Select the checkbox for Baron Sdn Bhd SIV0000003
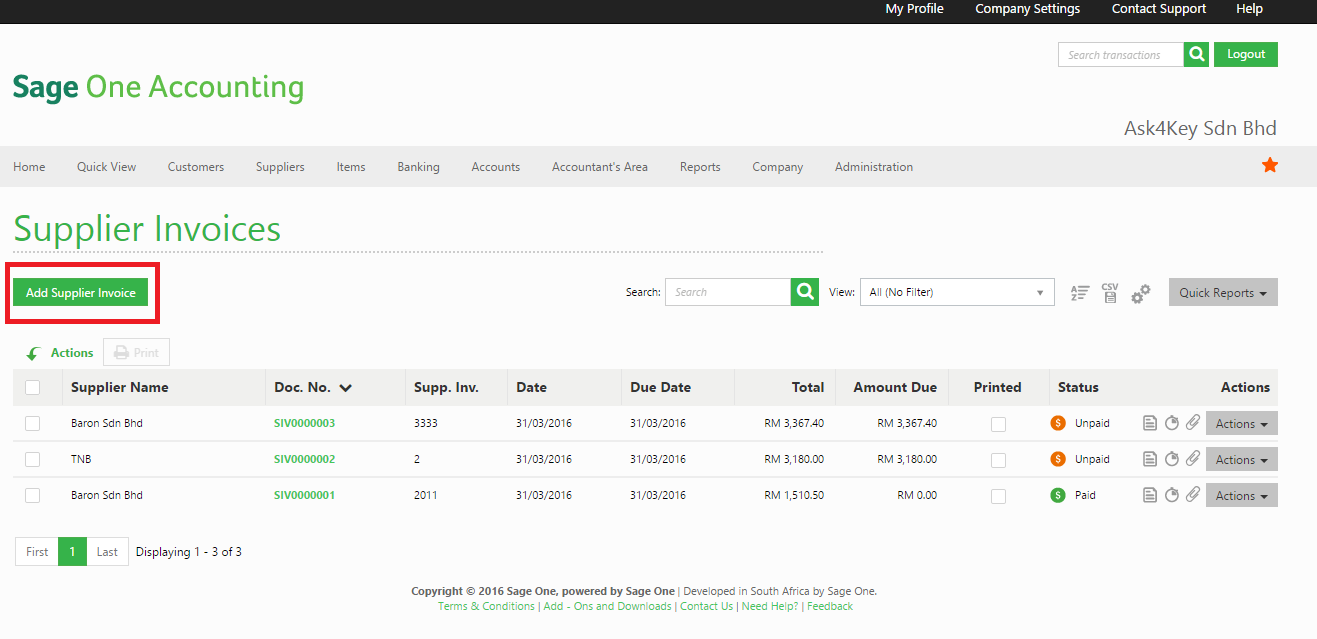Screen dimensions: 1317x639 click(x=32, y=423)
